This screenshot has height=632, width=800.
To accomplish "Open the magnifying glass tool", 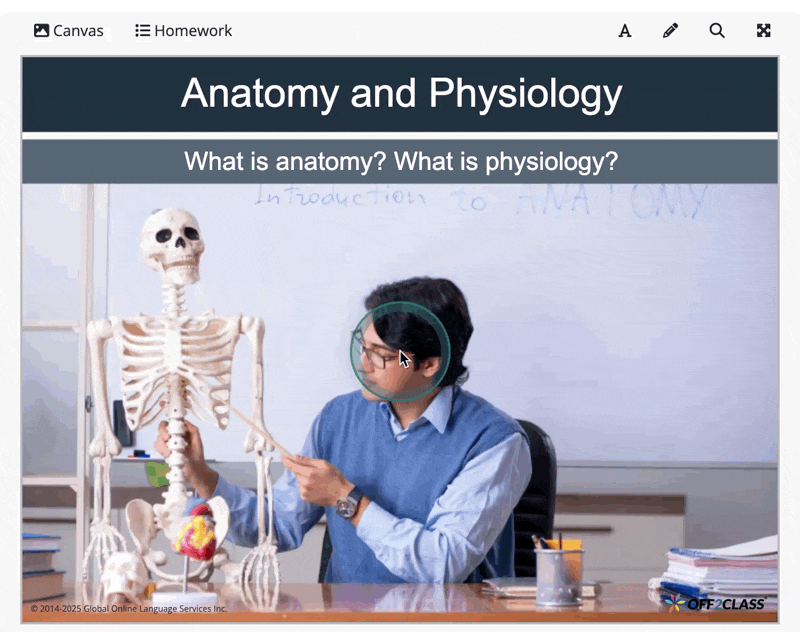I will coord(717,31).
